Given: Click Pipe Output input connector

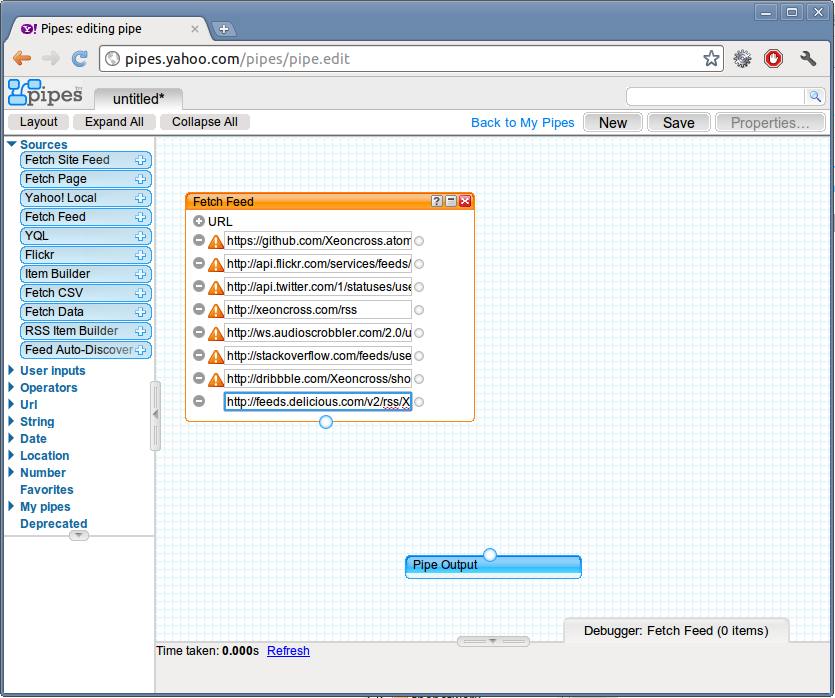Looking at the screenshot, I should (x=490, y=555).
